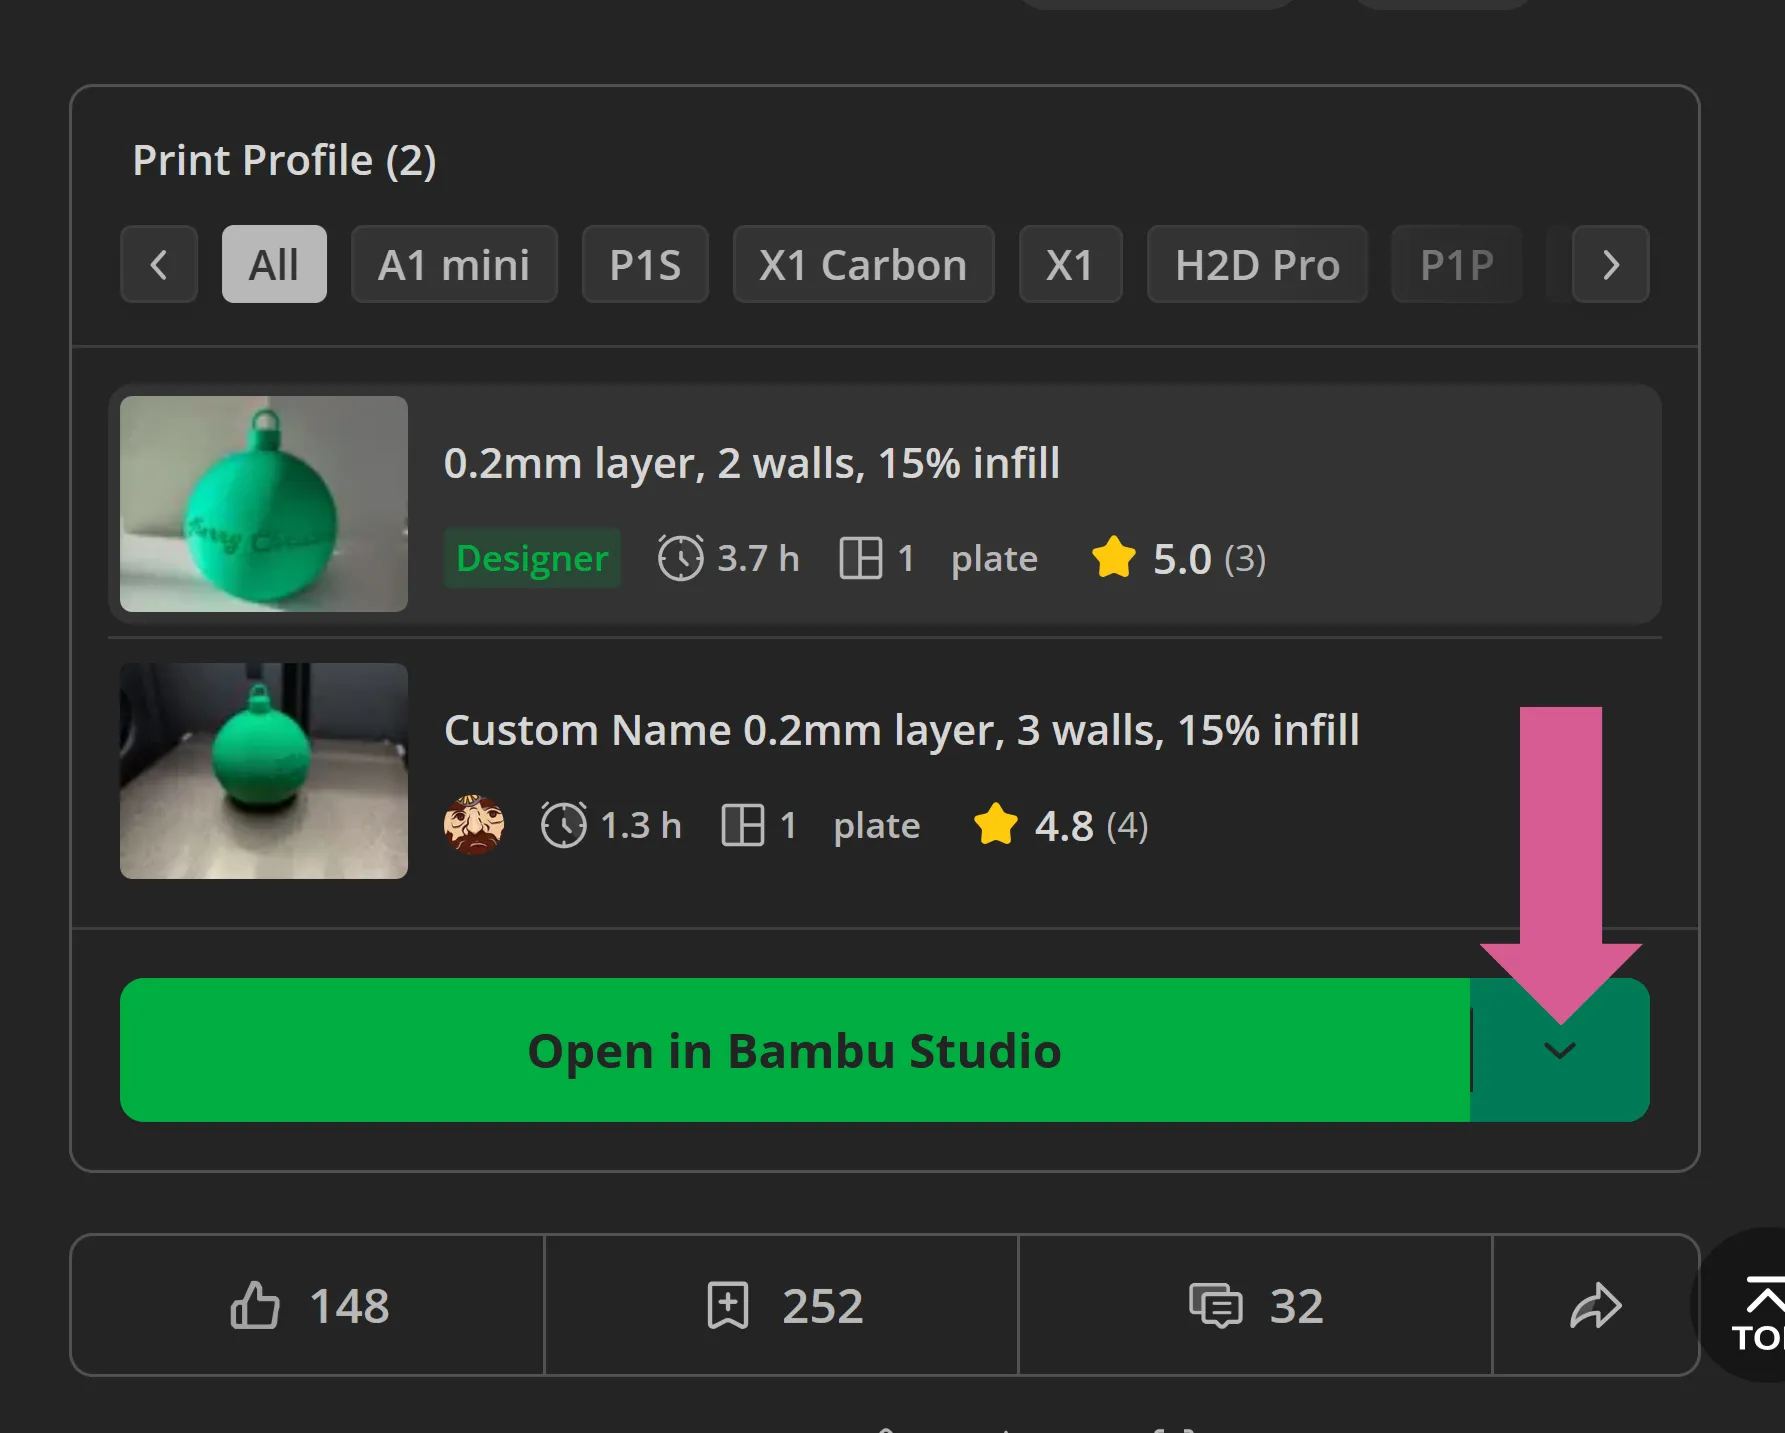Click the 1.3 h print time
The image size is (1785, 1433).
[x=641, y=825]
